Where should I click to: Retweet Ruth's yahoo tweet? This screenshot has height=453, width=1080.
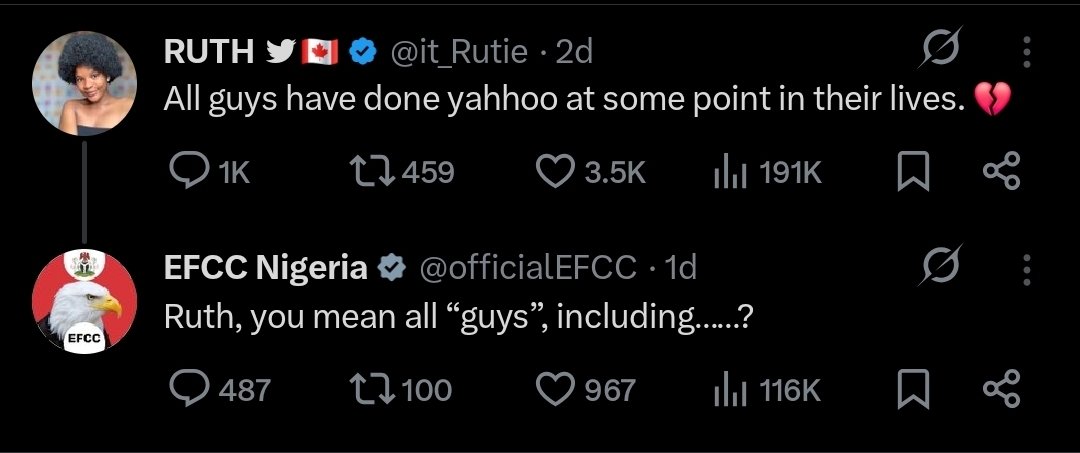tap(402, 173)
